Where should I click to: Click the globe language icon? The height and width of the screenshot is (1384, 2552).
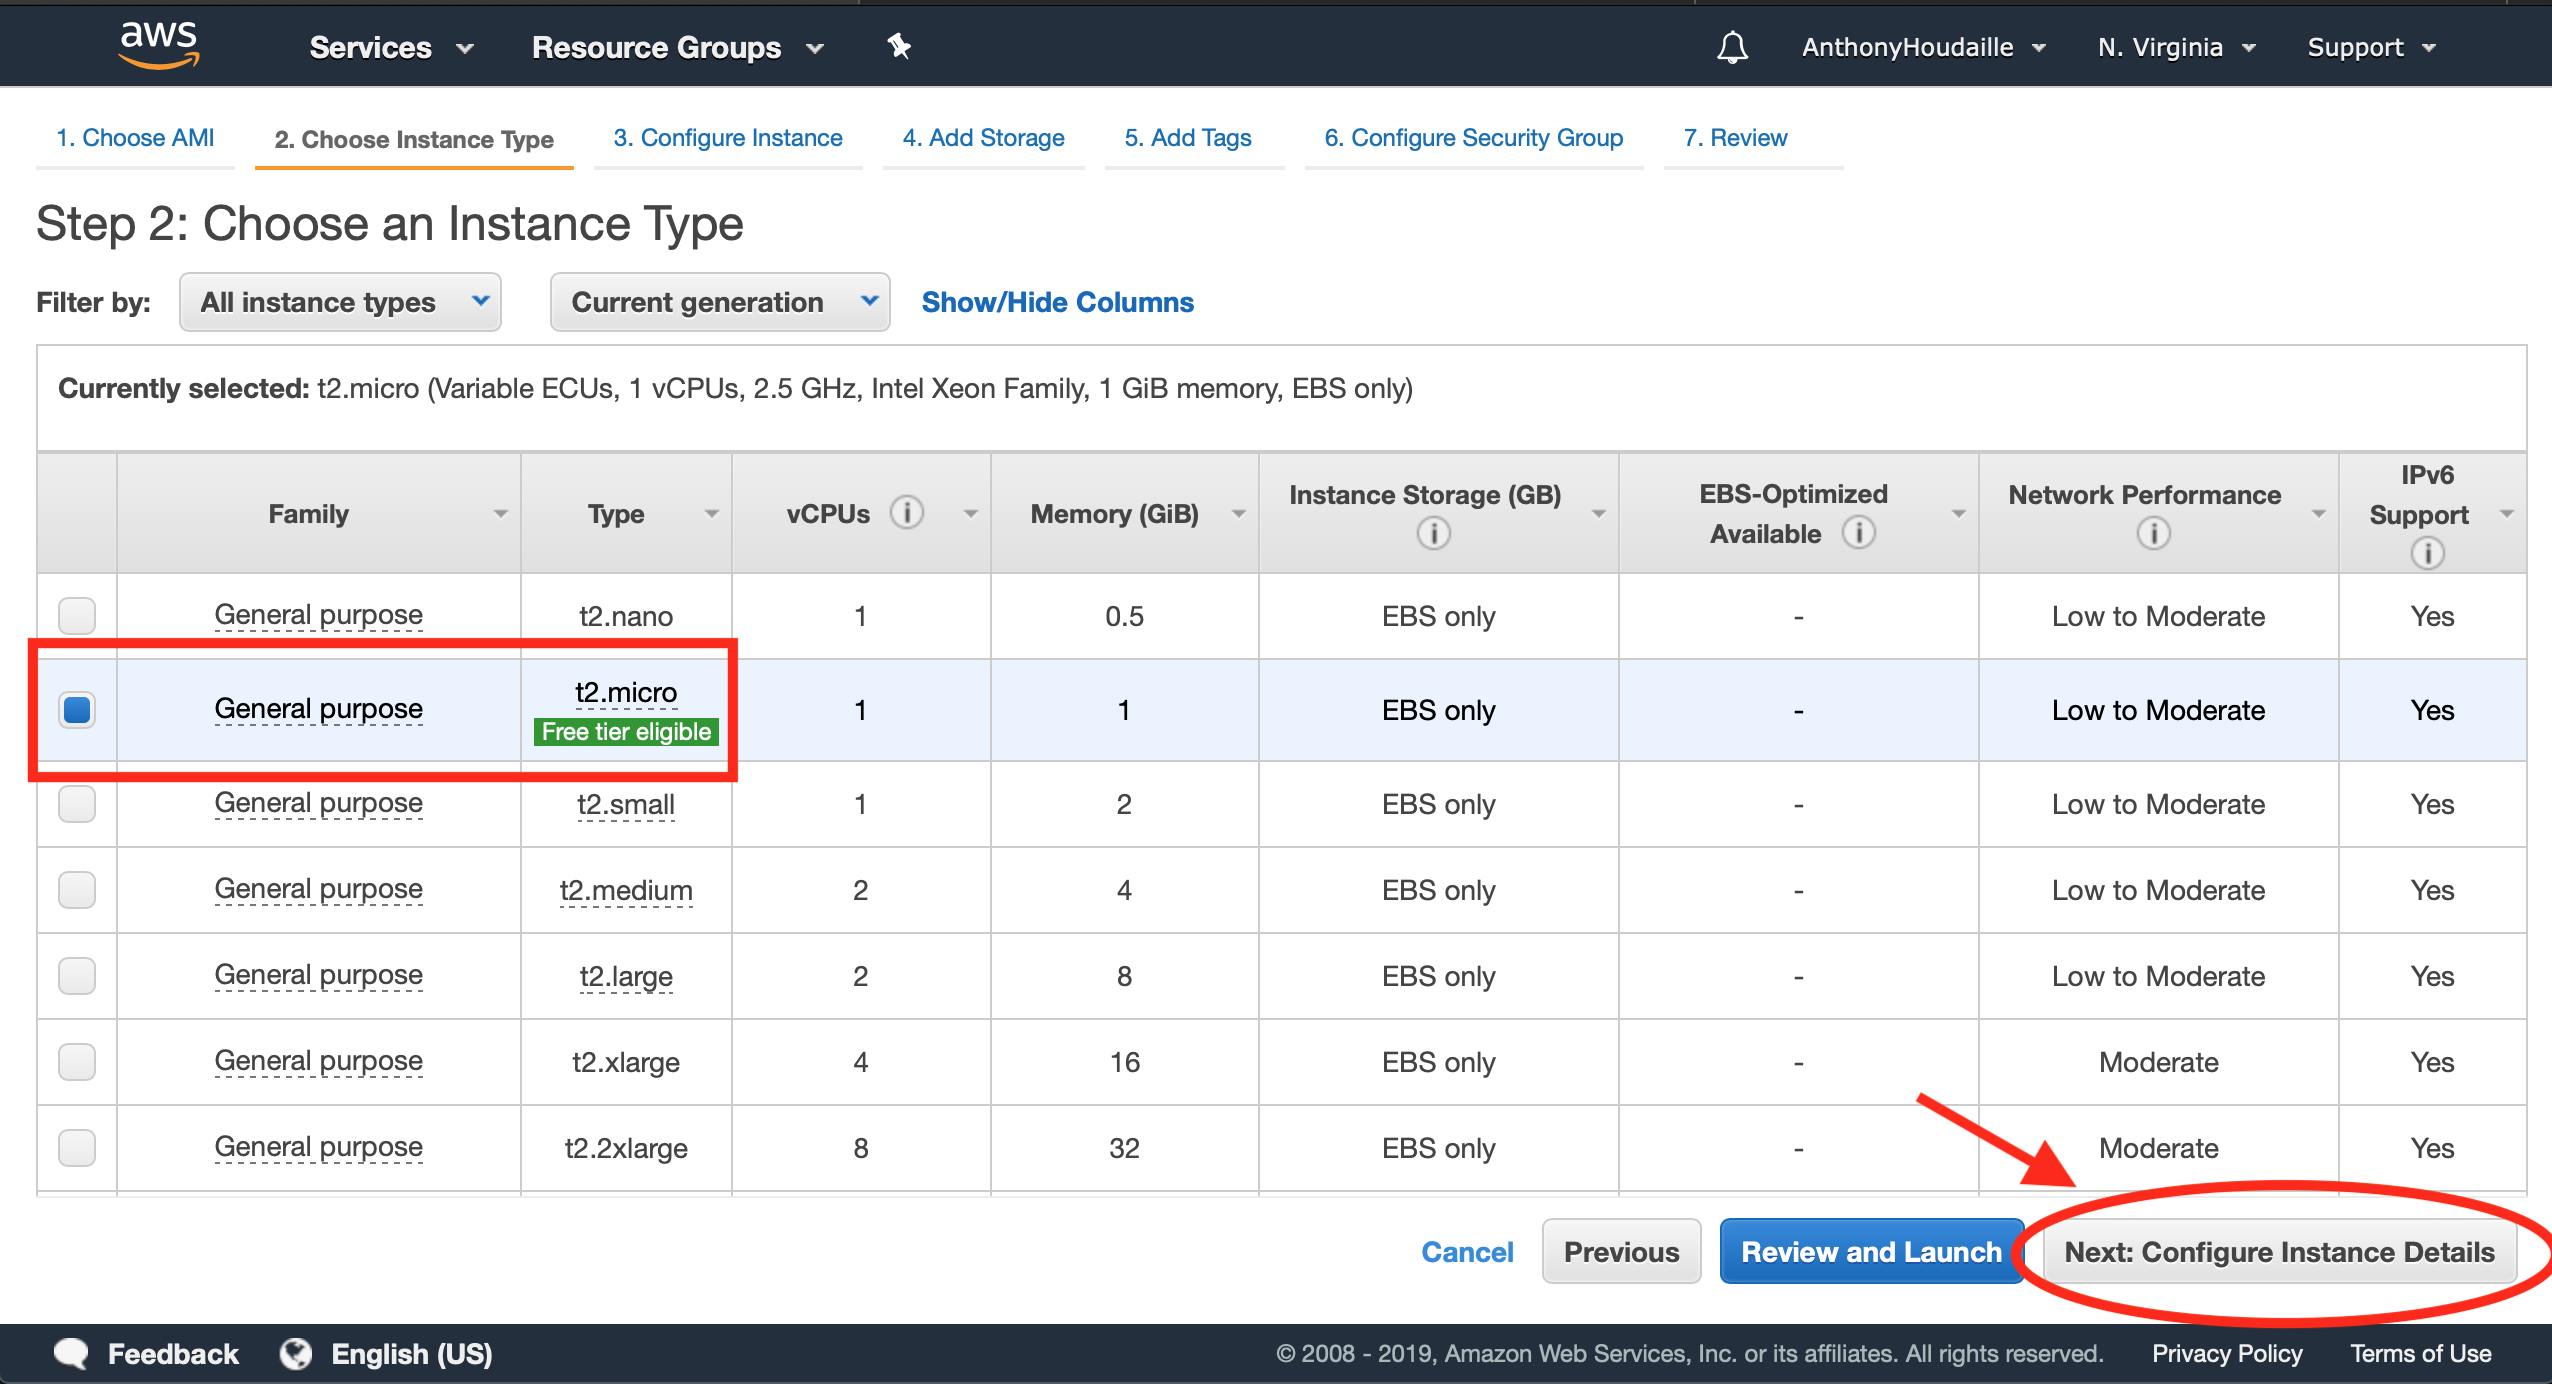coord(295,1353)
